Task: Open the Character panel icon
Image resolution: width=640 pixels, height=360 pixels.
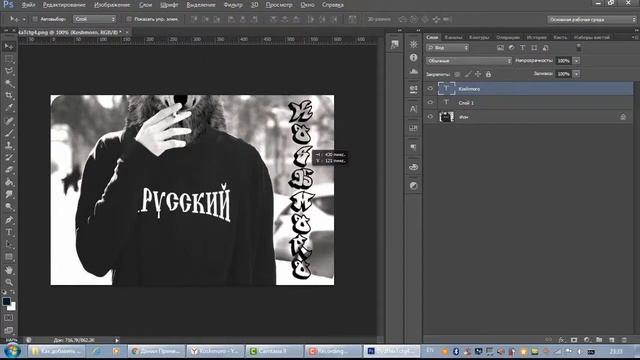Action: coord(413,109)
